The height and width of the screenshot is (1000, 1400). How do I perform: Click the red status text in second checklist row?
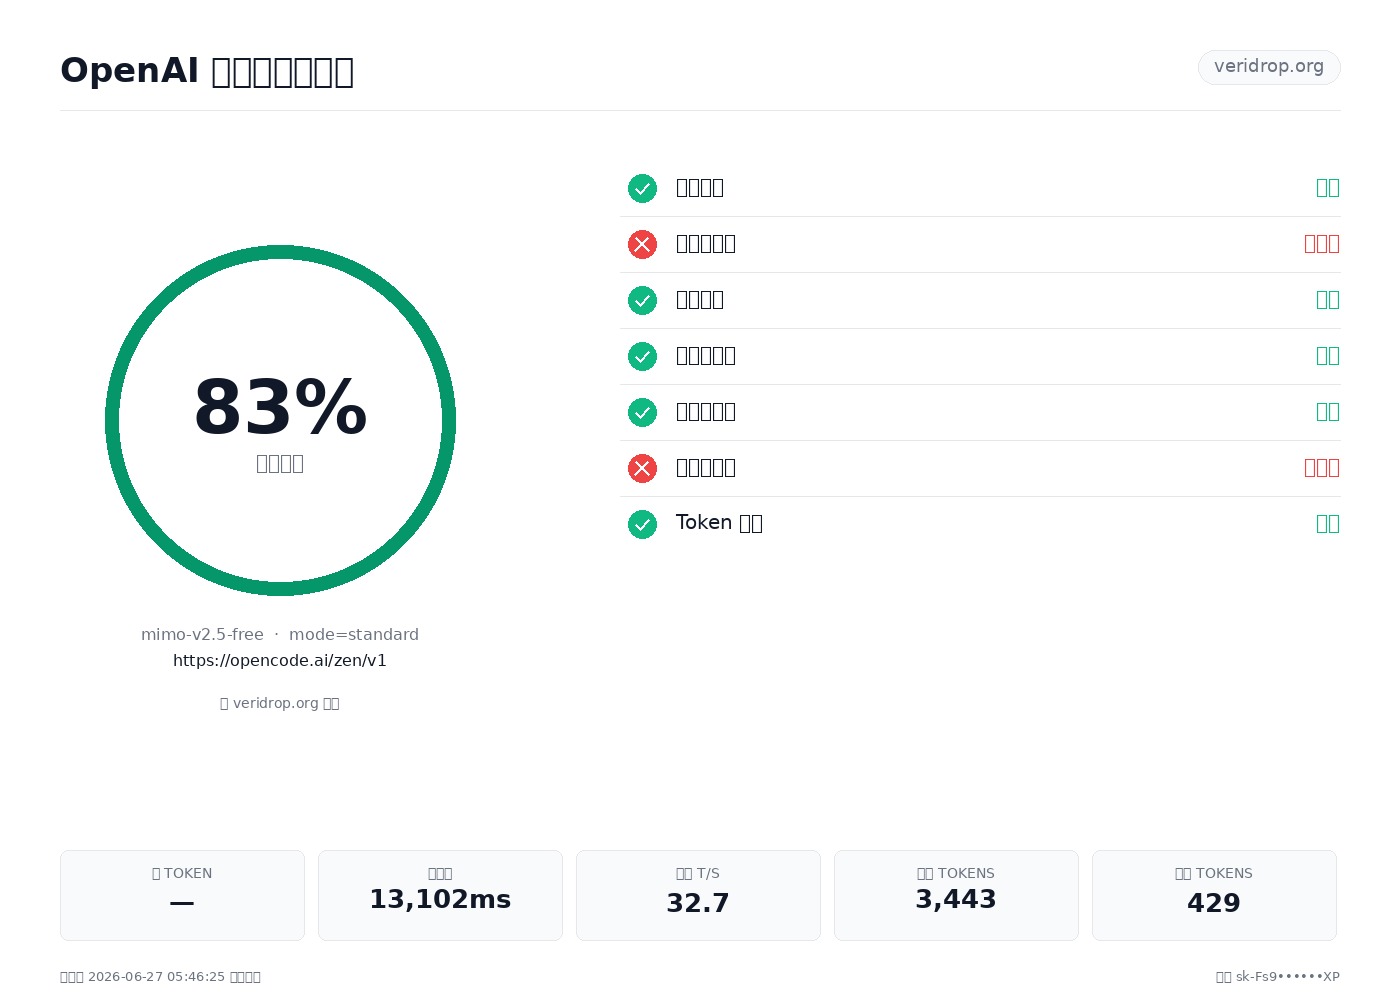1322,244
